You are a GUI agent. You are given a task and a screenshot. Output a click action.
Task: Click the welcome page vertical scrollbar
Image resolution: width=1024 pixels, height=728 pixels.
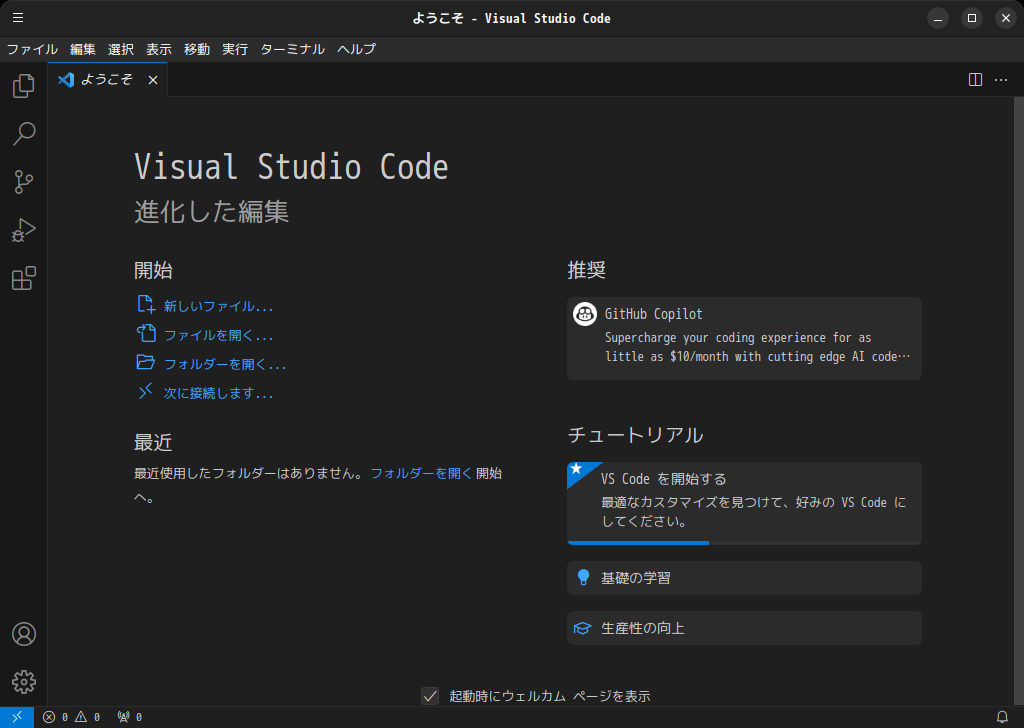pos(1019,401)
